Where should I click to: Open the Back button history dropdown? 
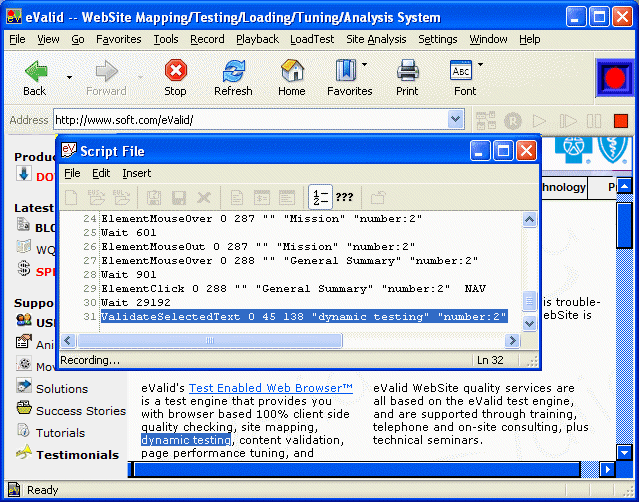[69, 77]
